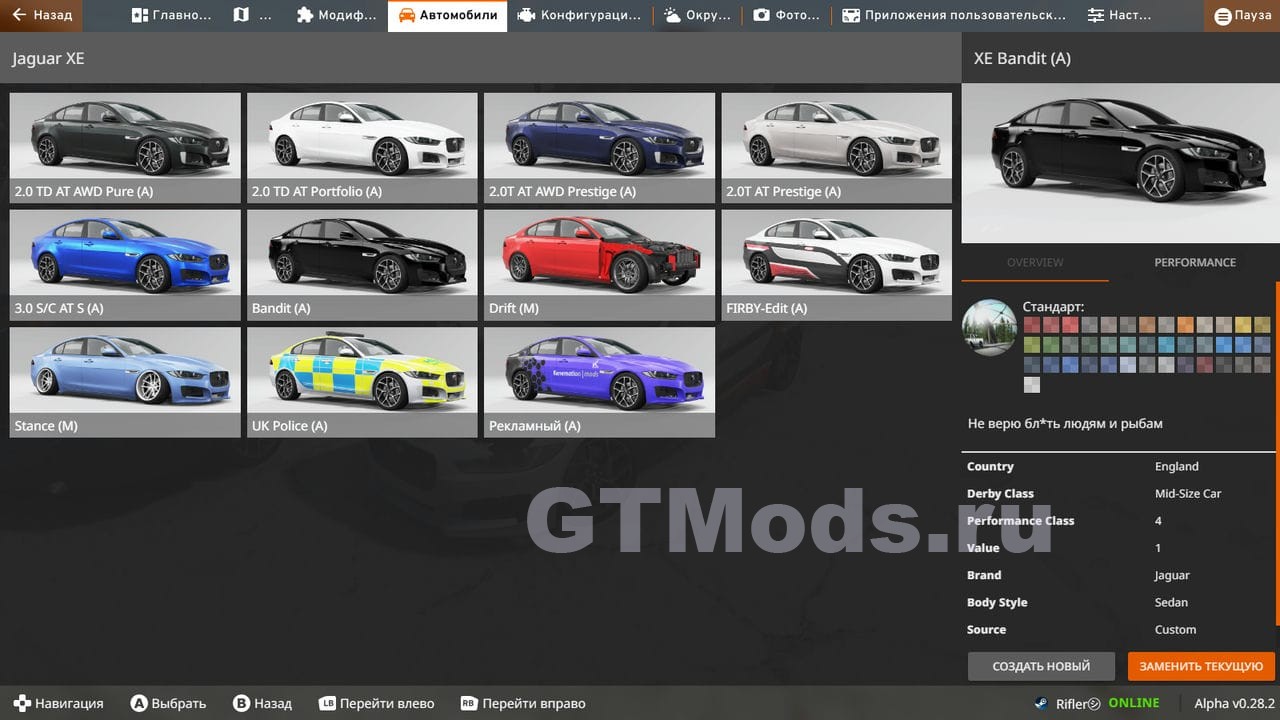Click the ЗАМЕНИТЬ ТЕКУЩУЮ button
This screenshot has height=720, width=1280.
[x=1201, y=666]
